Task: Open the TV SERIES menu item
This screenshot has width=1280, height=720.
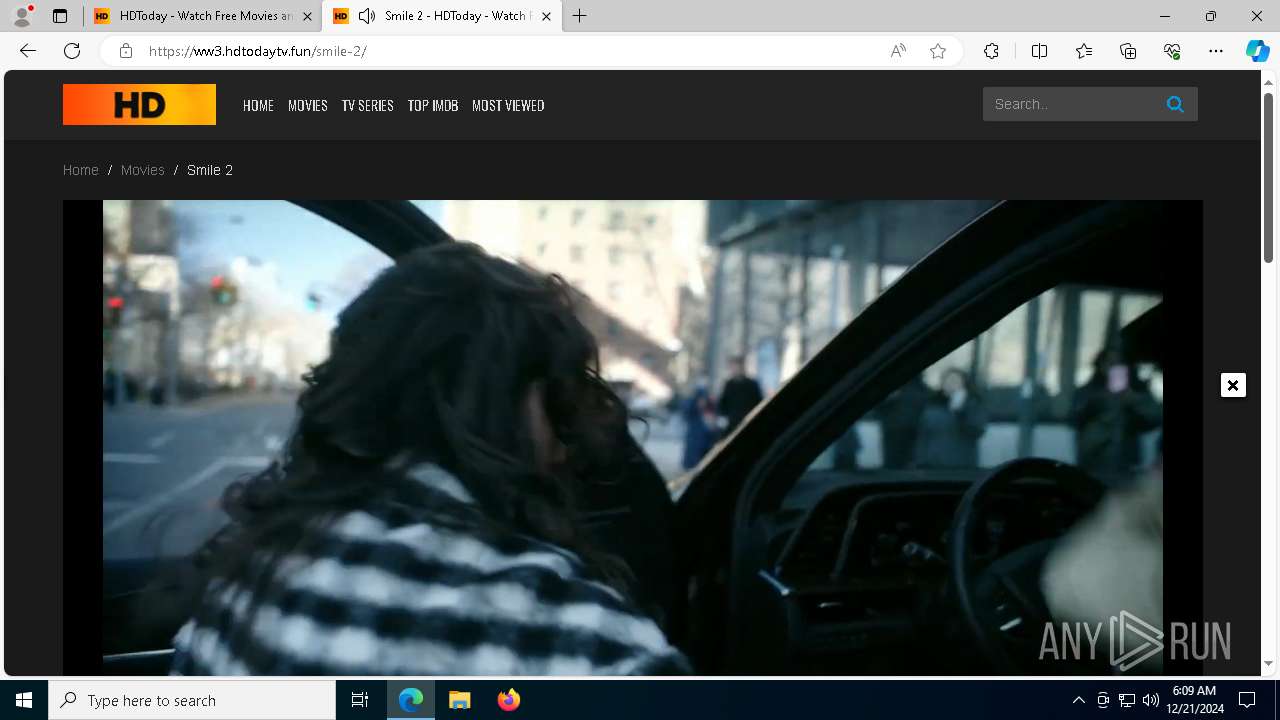Action: tap(367, 105)
